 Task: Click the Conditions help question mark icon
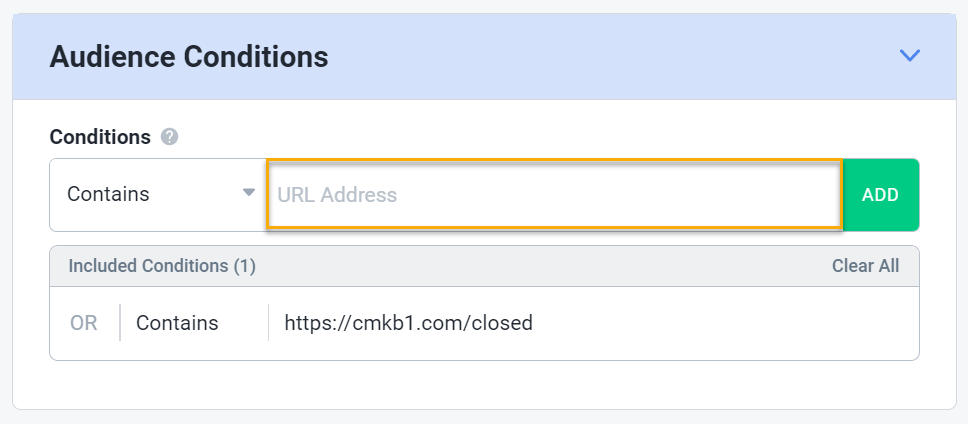pos(170,137)
